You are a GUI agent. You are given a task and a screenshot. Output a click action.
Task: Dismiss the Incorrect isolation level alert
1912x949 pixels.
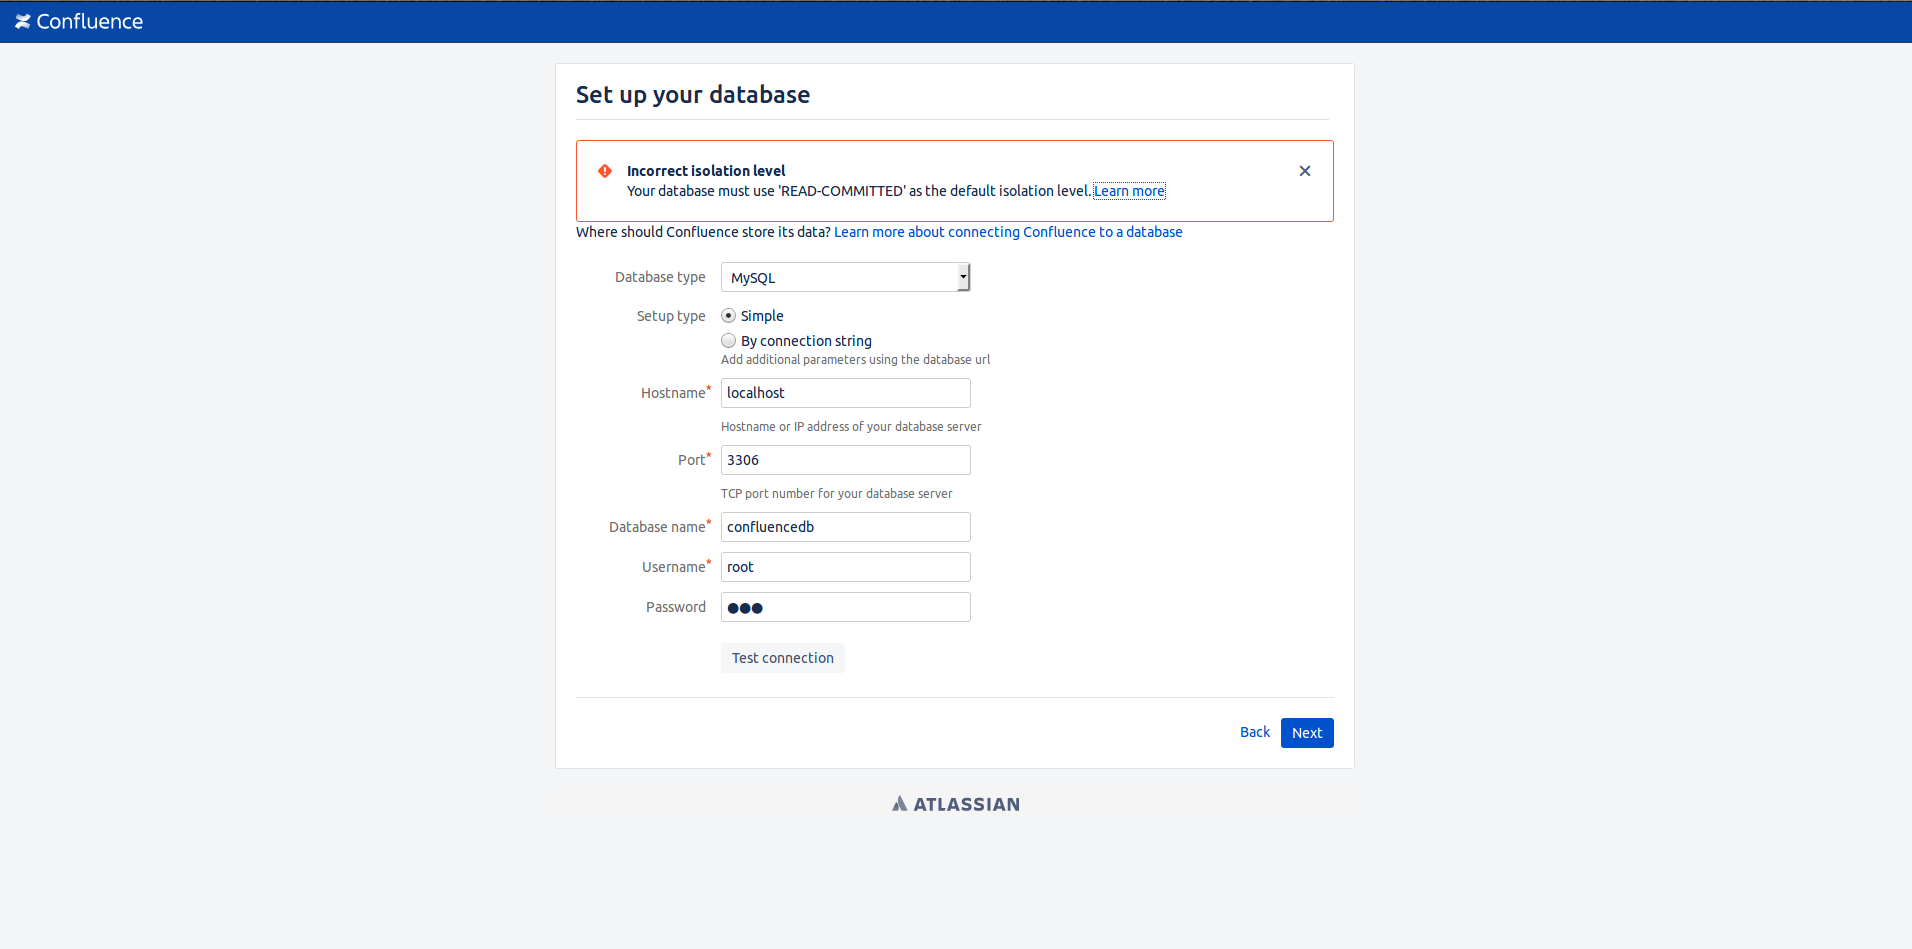1305,171
